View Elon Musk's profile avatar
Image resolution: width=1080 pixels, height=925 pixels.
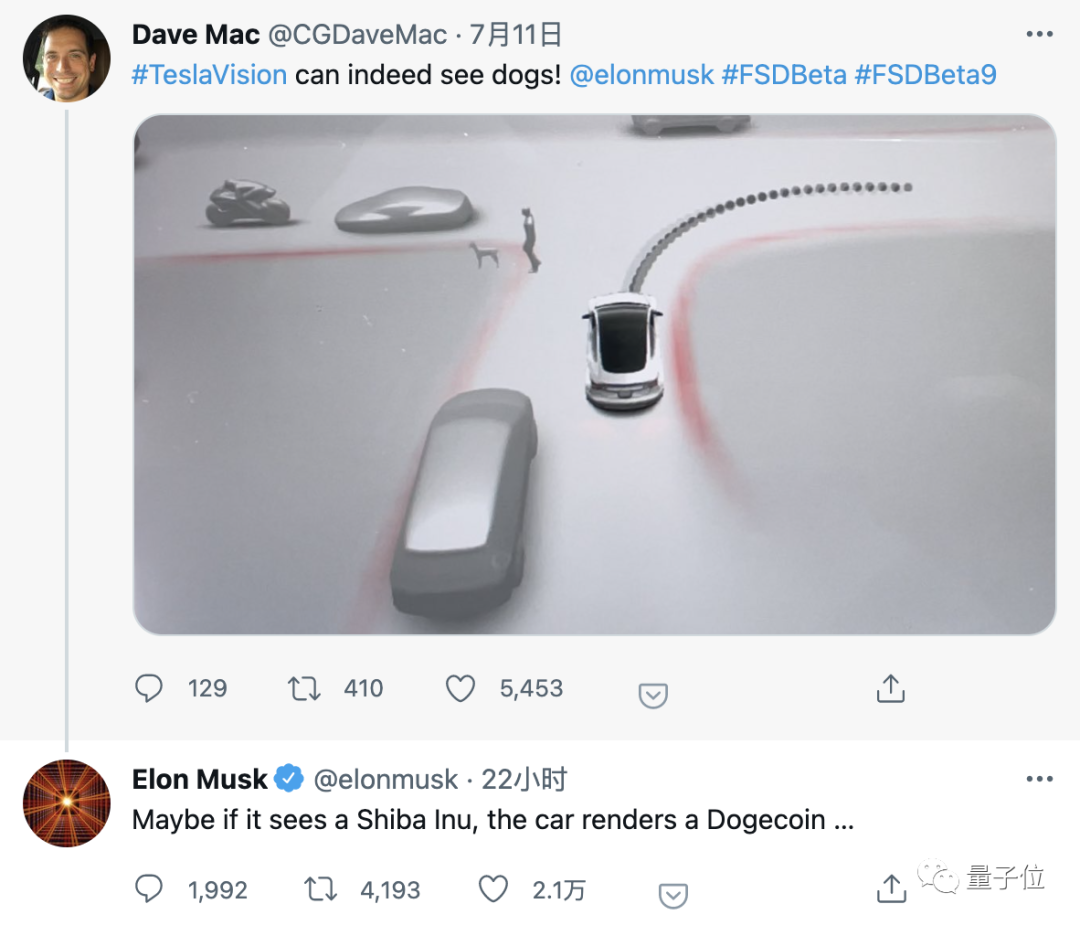coord(66,803)
